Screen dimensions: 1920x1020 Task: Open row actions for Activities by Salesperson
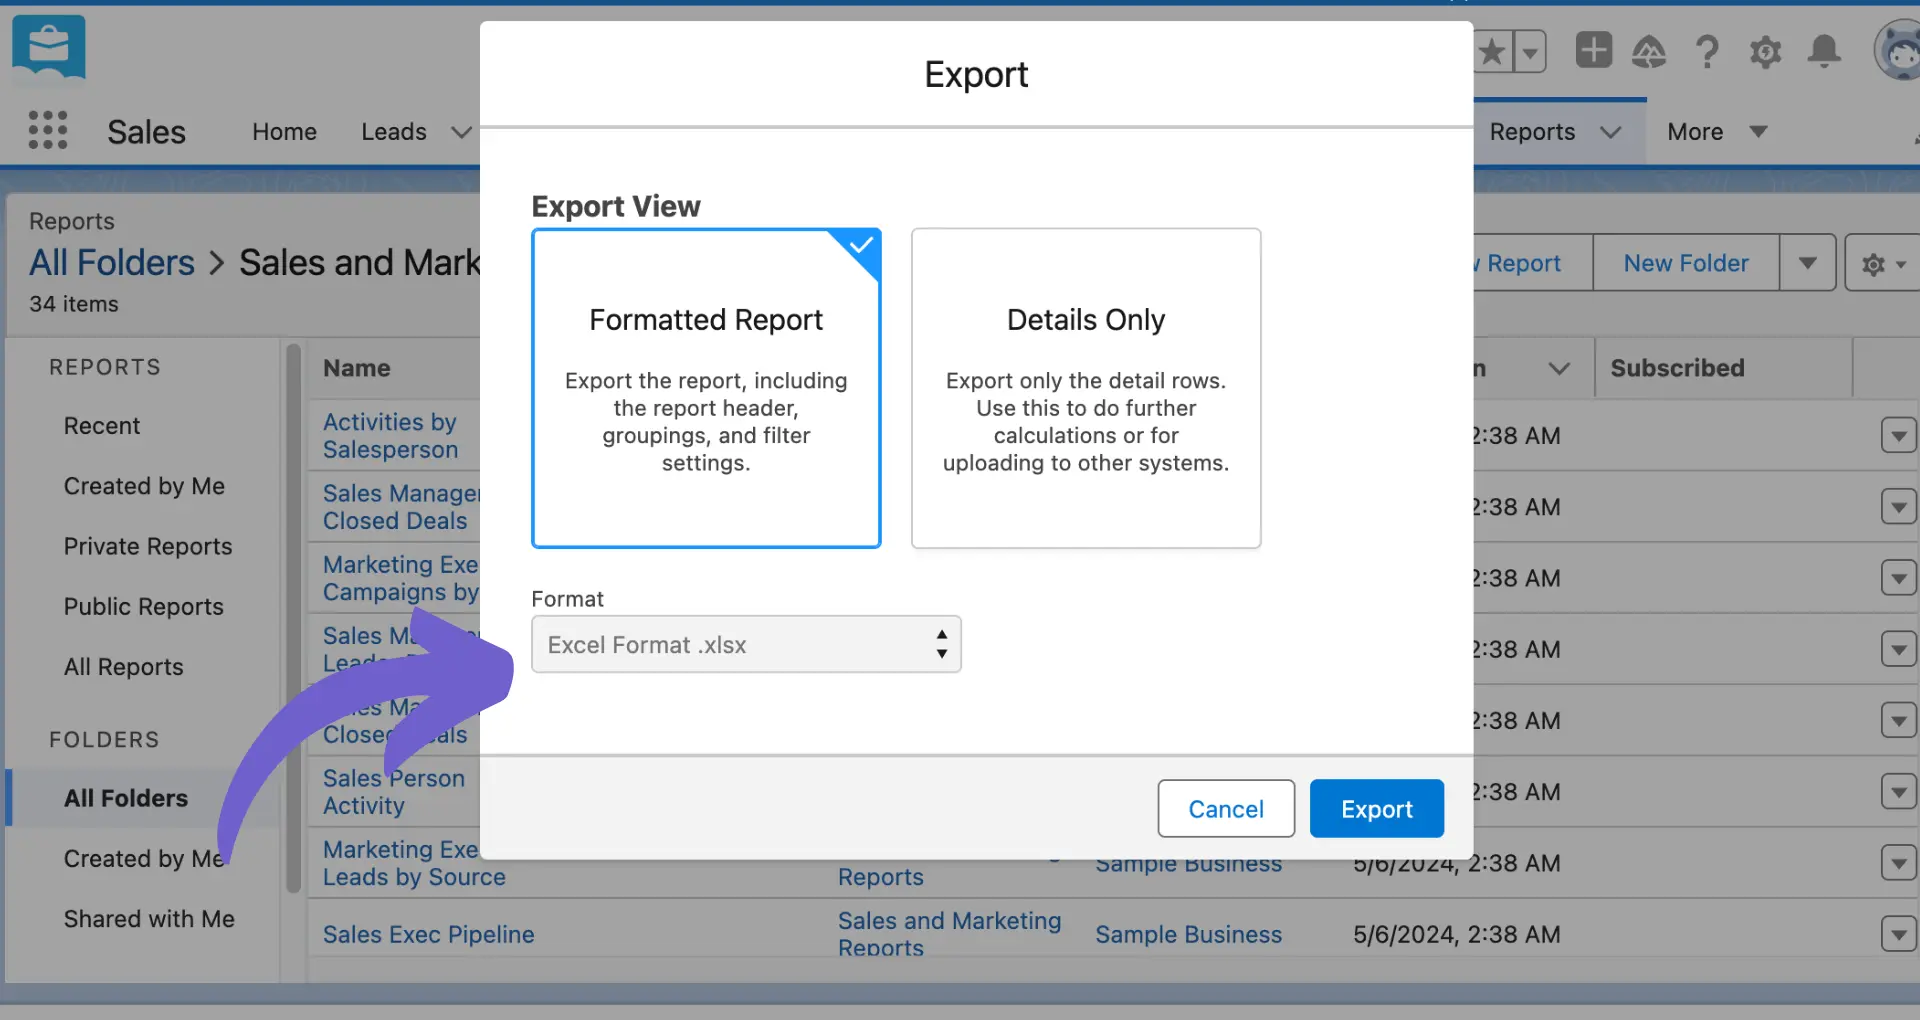point(1898,436)
